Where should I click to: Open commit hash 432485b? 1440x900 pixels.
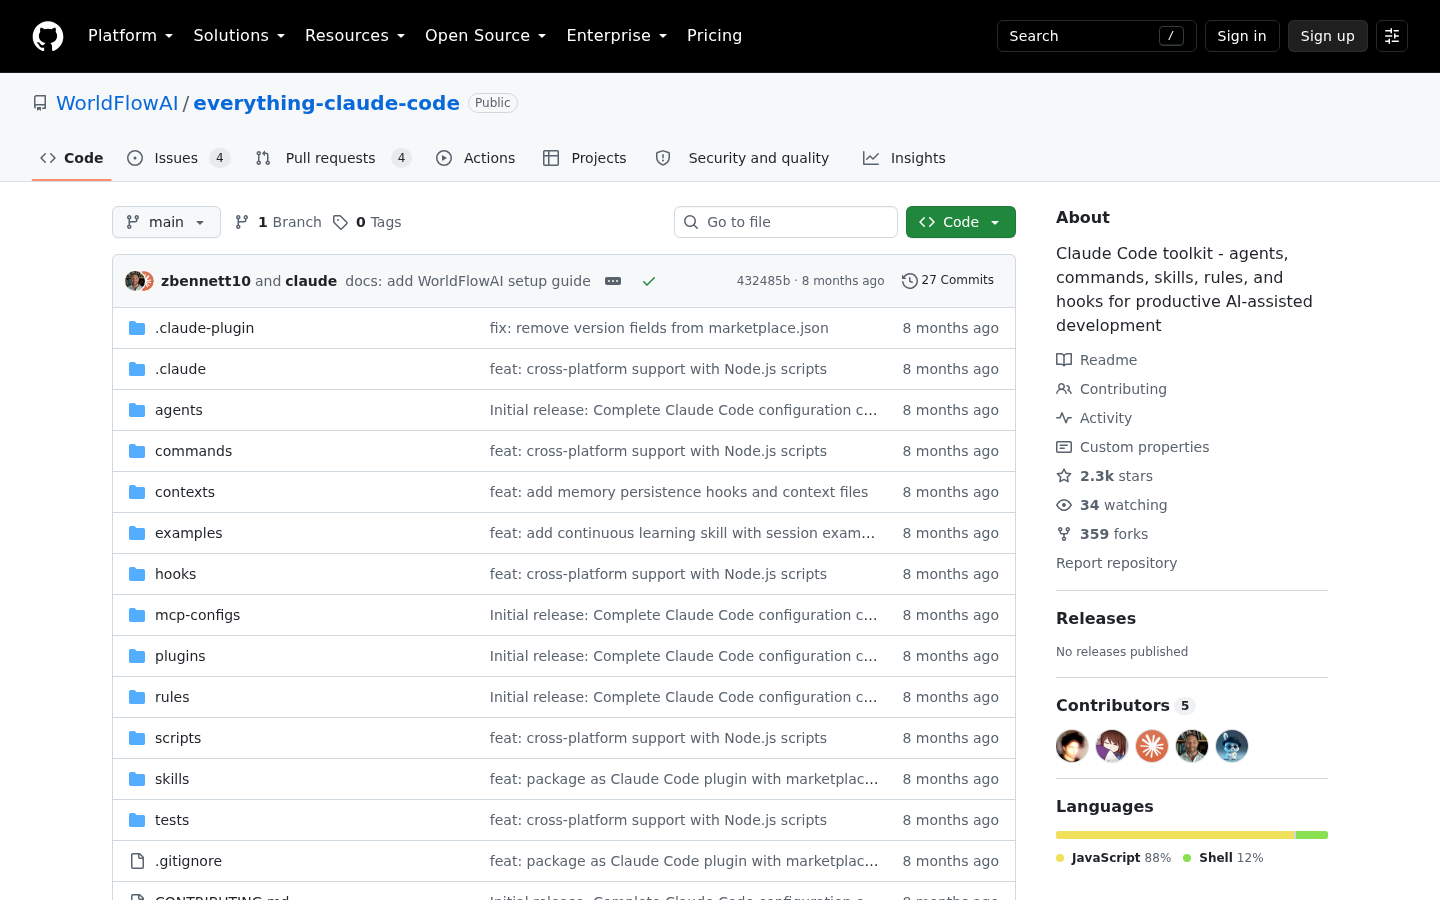pos(763,281)
